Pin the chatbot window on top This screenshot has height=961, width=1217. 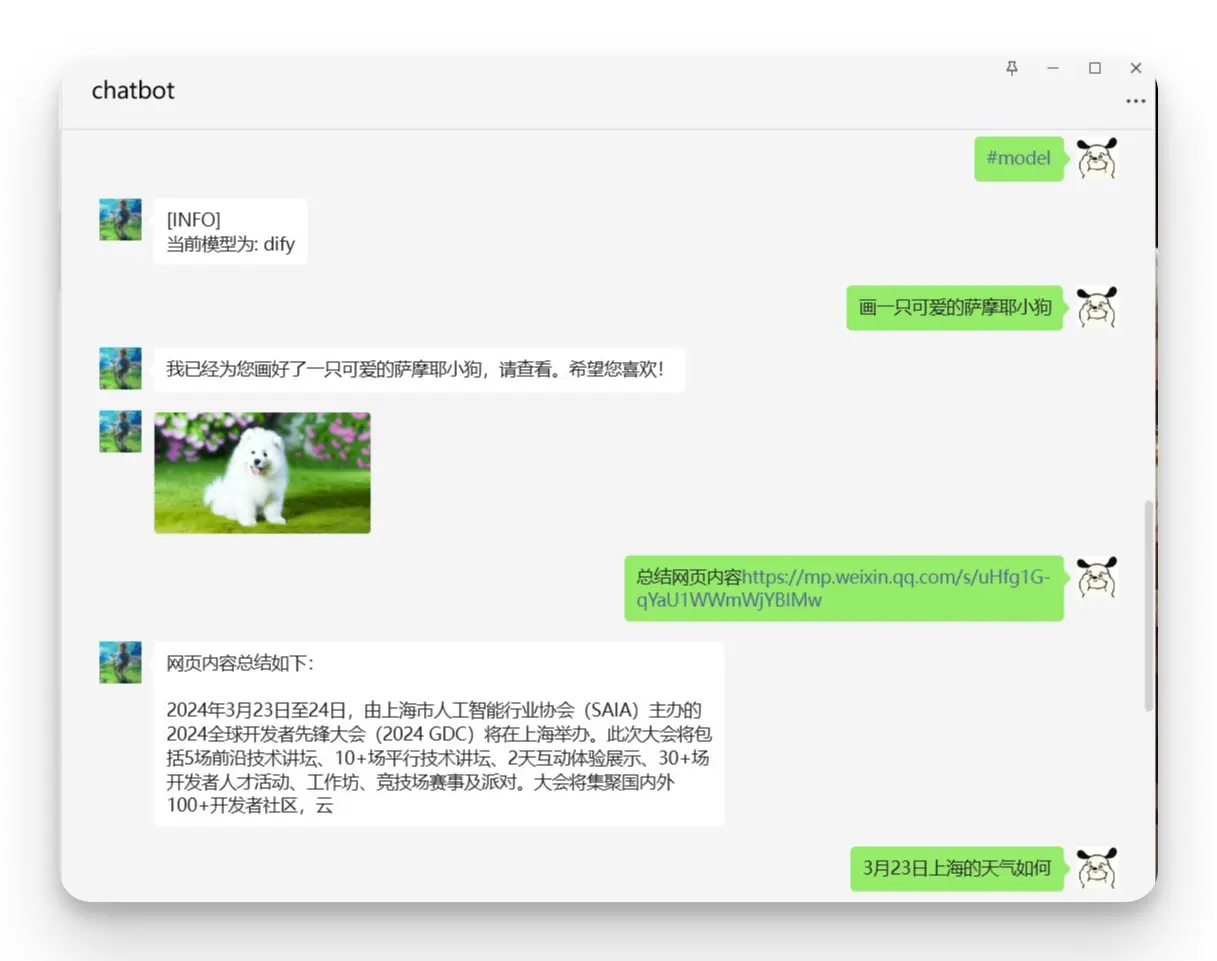point(1011,68)
